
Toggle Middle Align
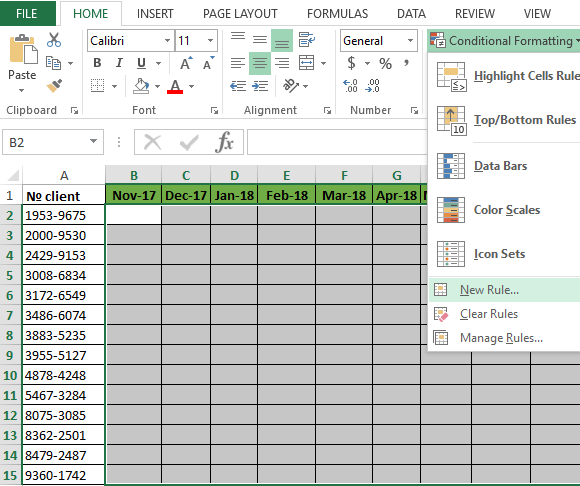[x=260, y=40]
